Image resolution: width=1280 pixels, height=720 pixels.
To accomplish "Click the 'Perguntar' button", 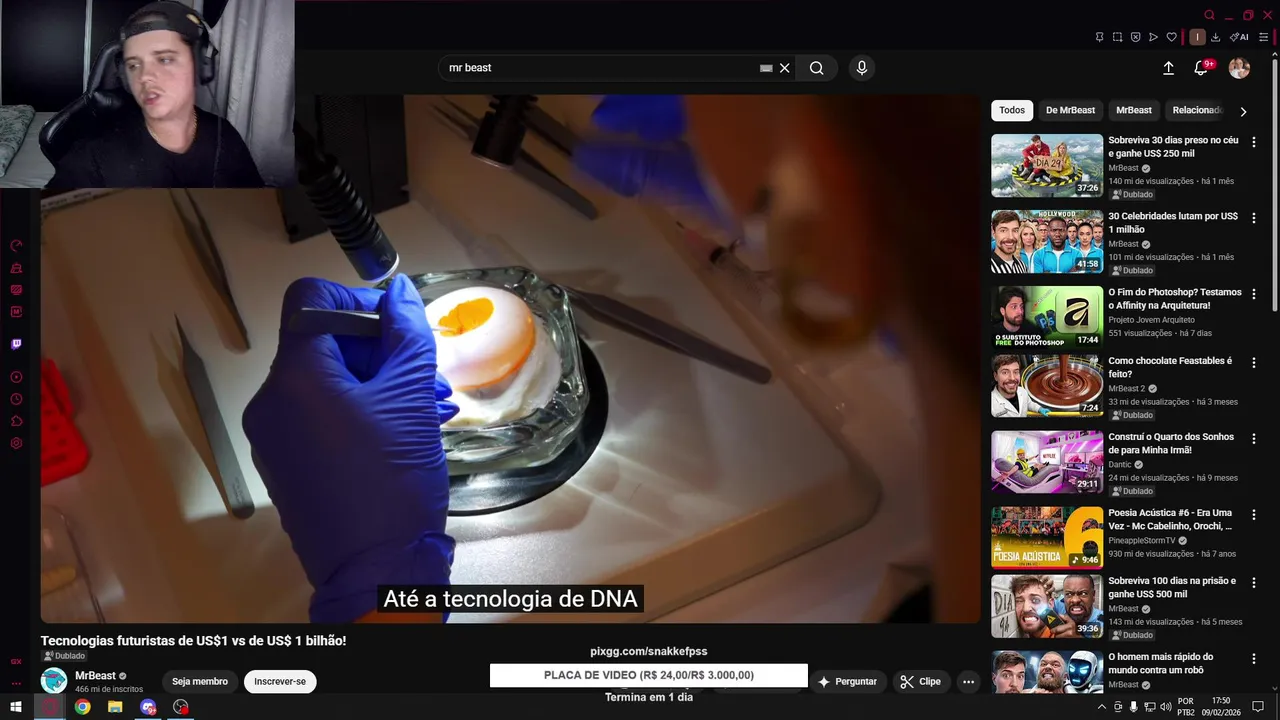I will [x=847, y=682].
